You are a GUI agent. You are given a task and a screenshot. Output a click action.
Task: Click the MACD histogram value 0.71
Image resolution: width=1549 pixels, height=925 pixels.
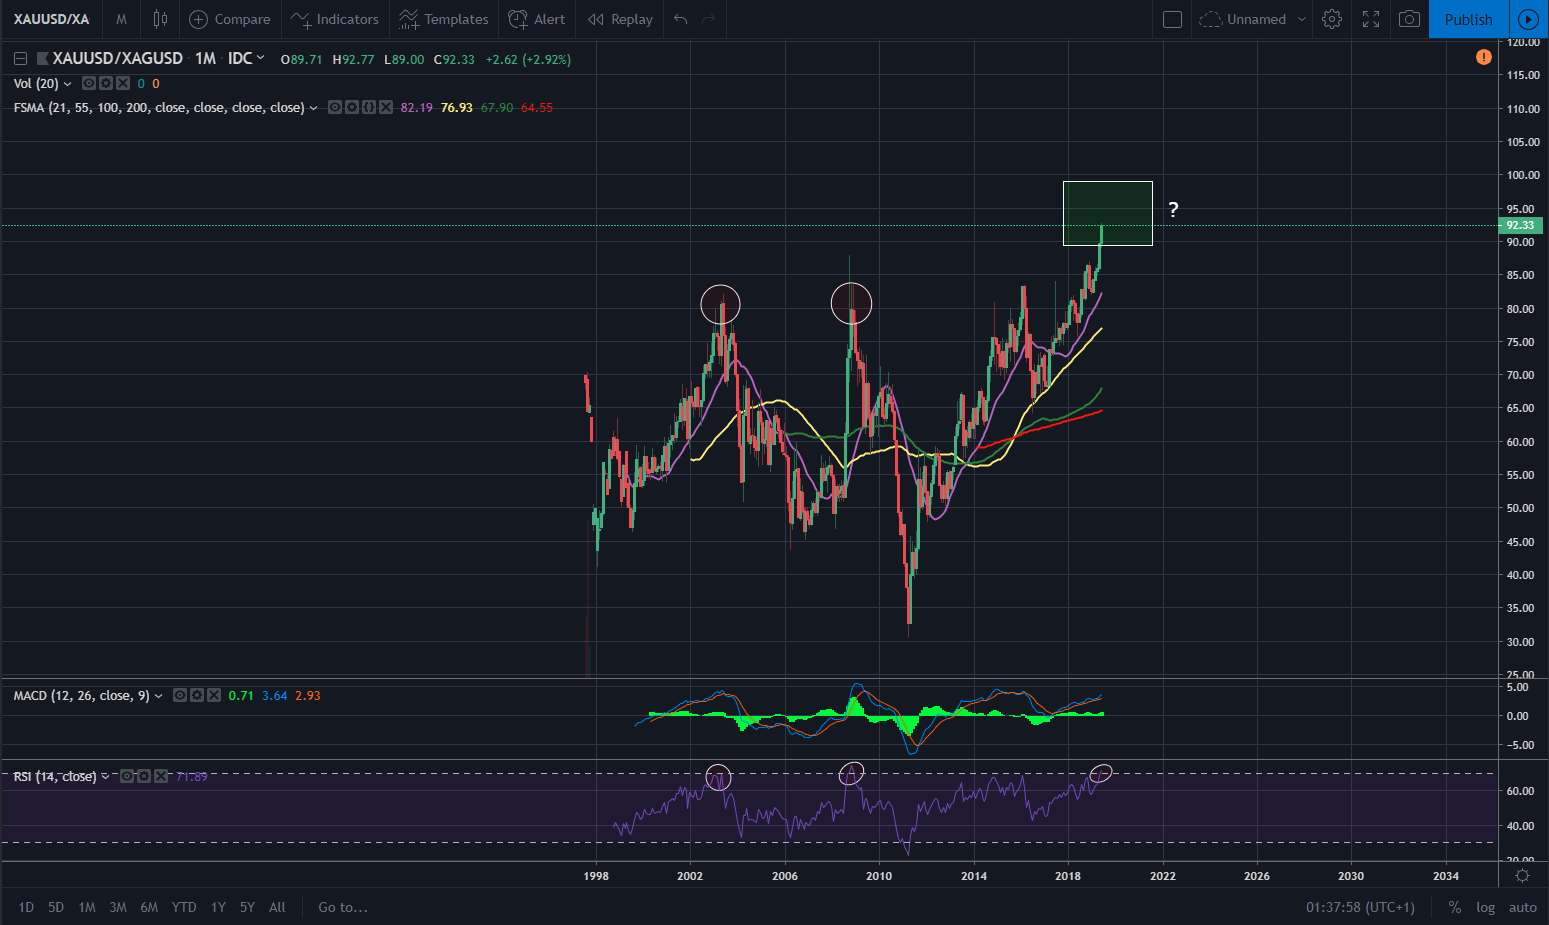241,696
